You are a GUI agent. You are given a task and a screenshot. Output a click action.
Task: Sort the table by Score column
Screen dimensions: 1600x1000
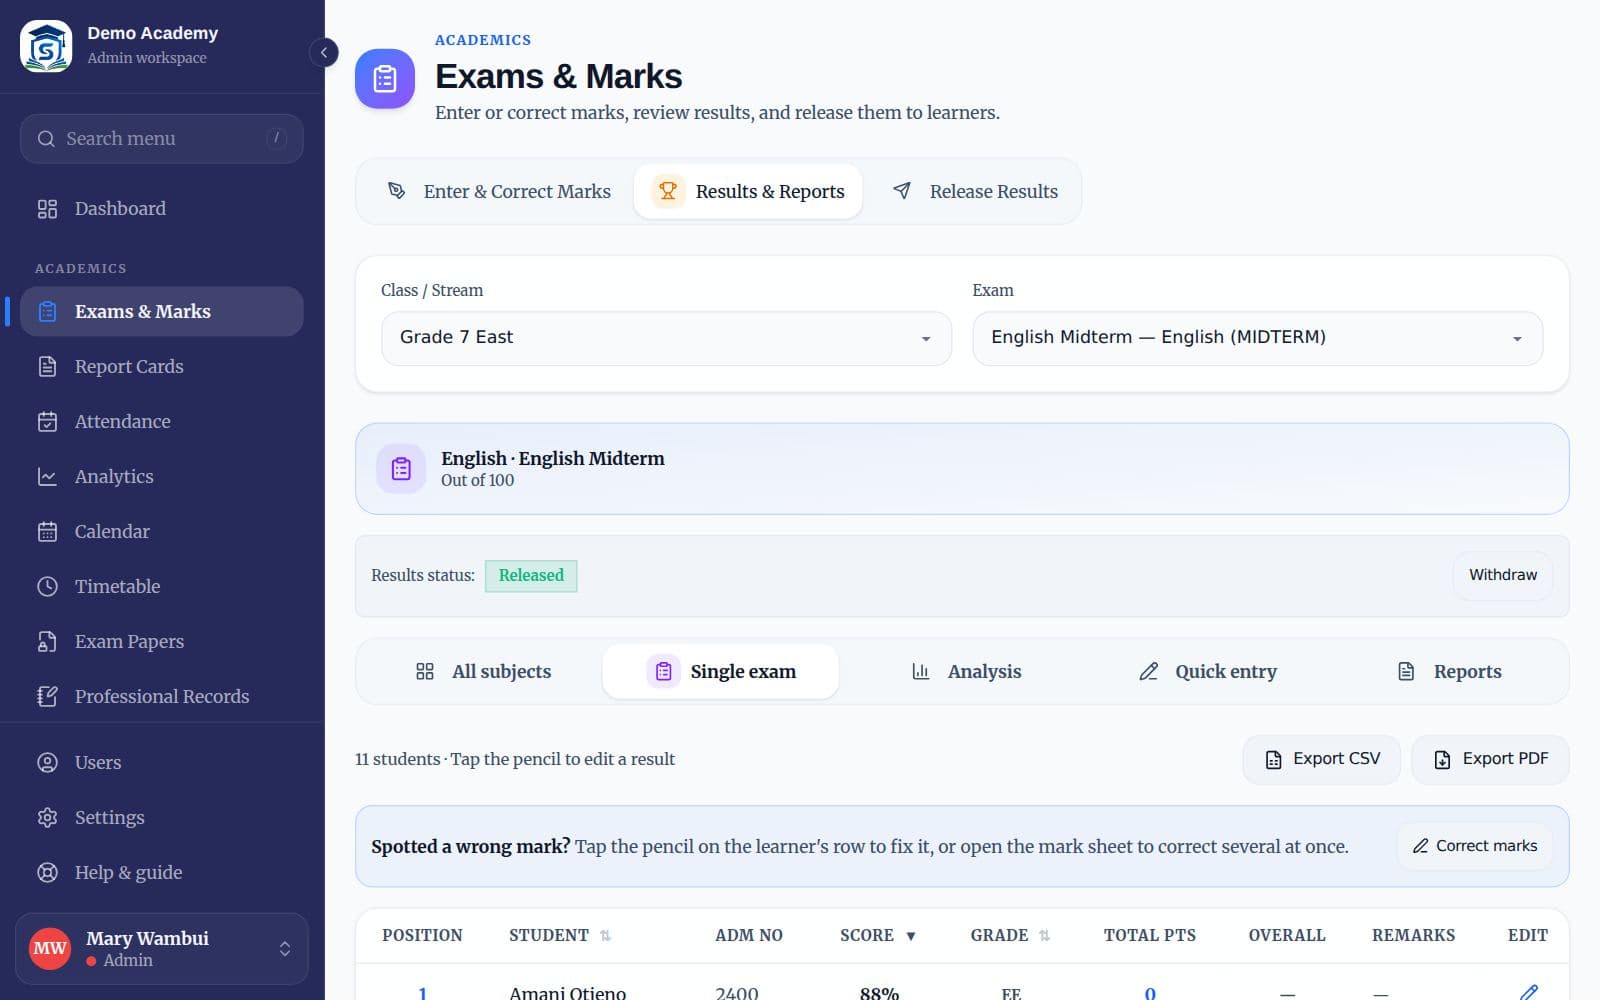pos(877,936)
